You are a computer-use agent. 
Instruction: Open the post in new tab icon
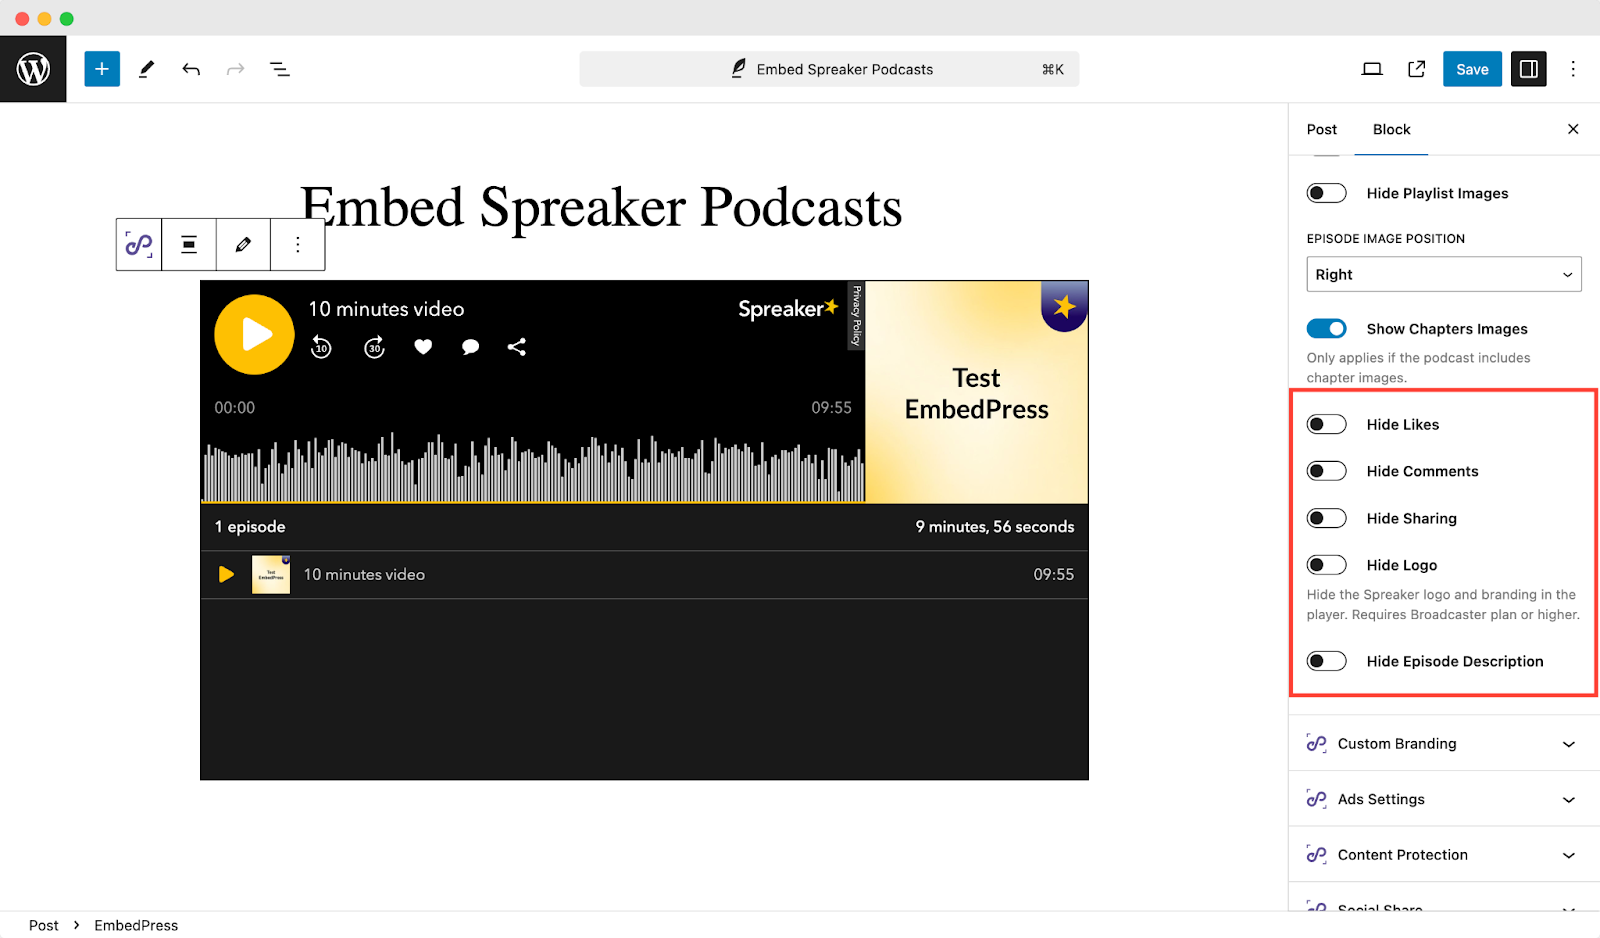(1416, 69)
